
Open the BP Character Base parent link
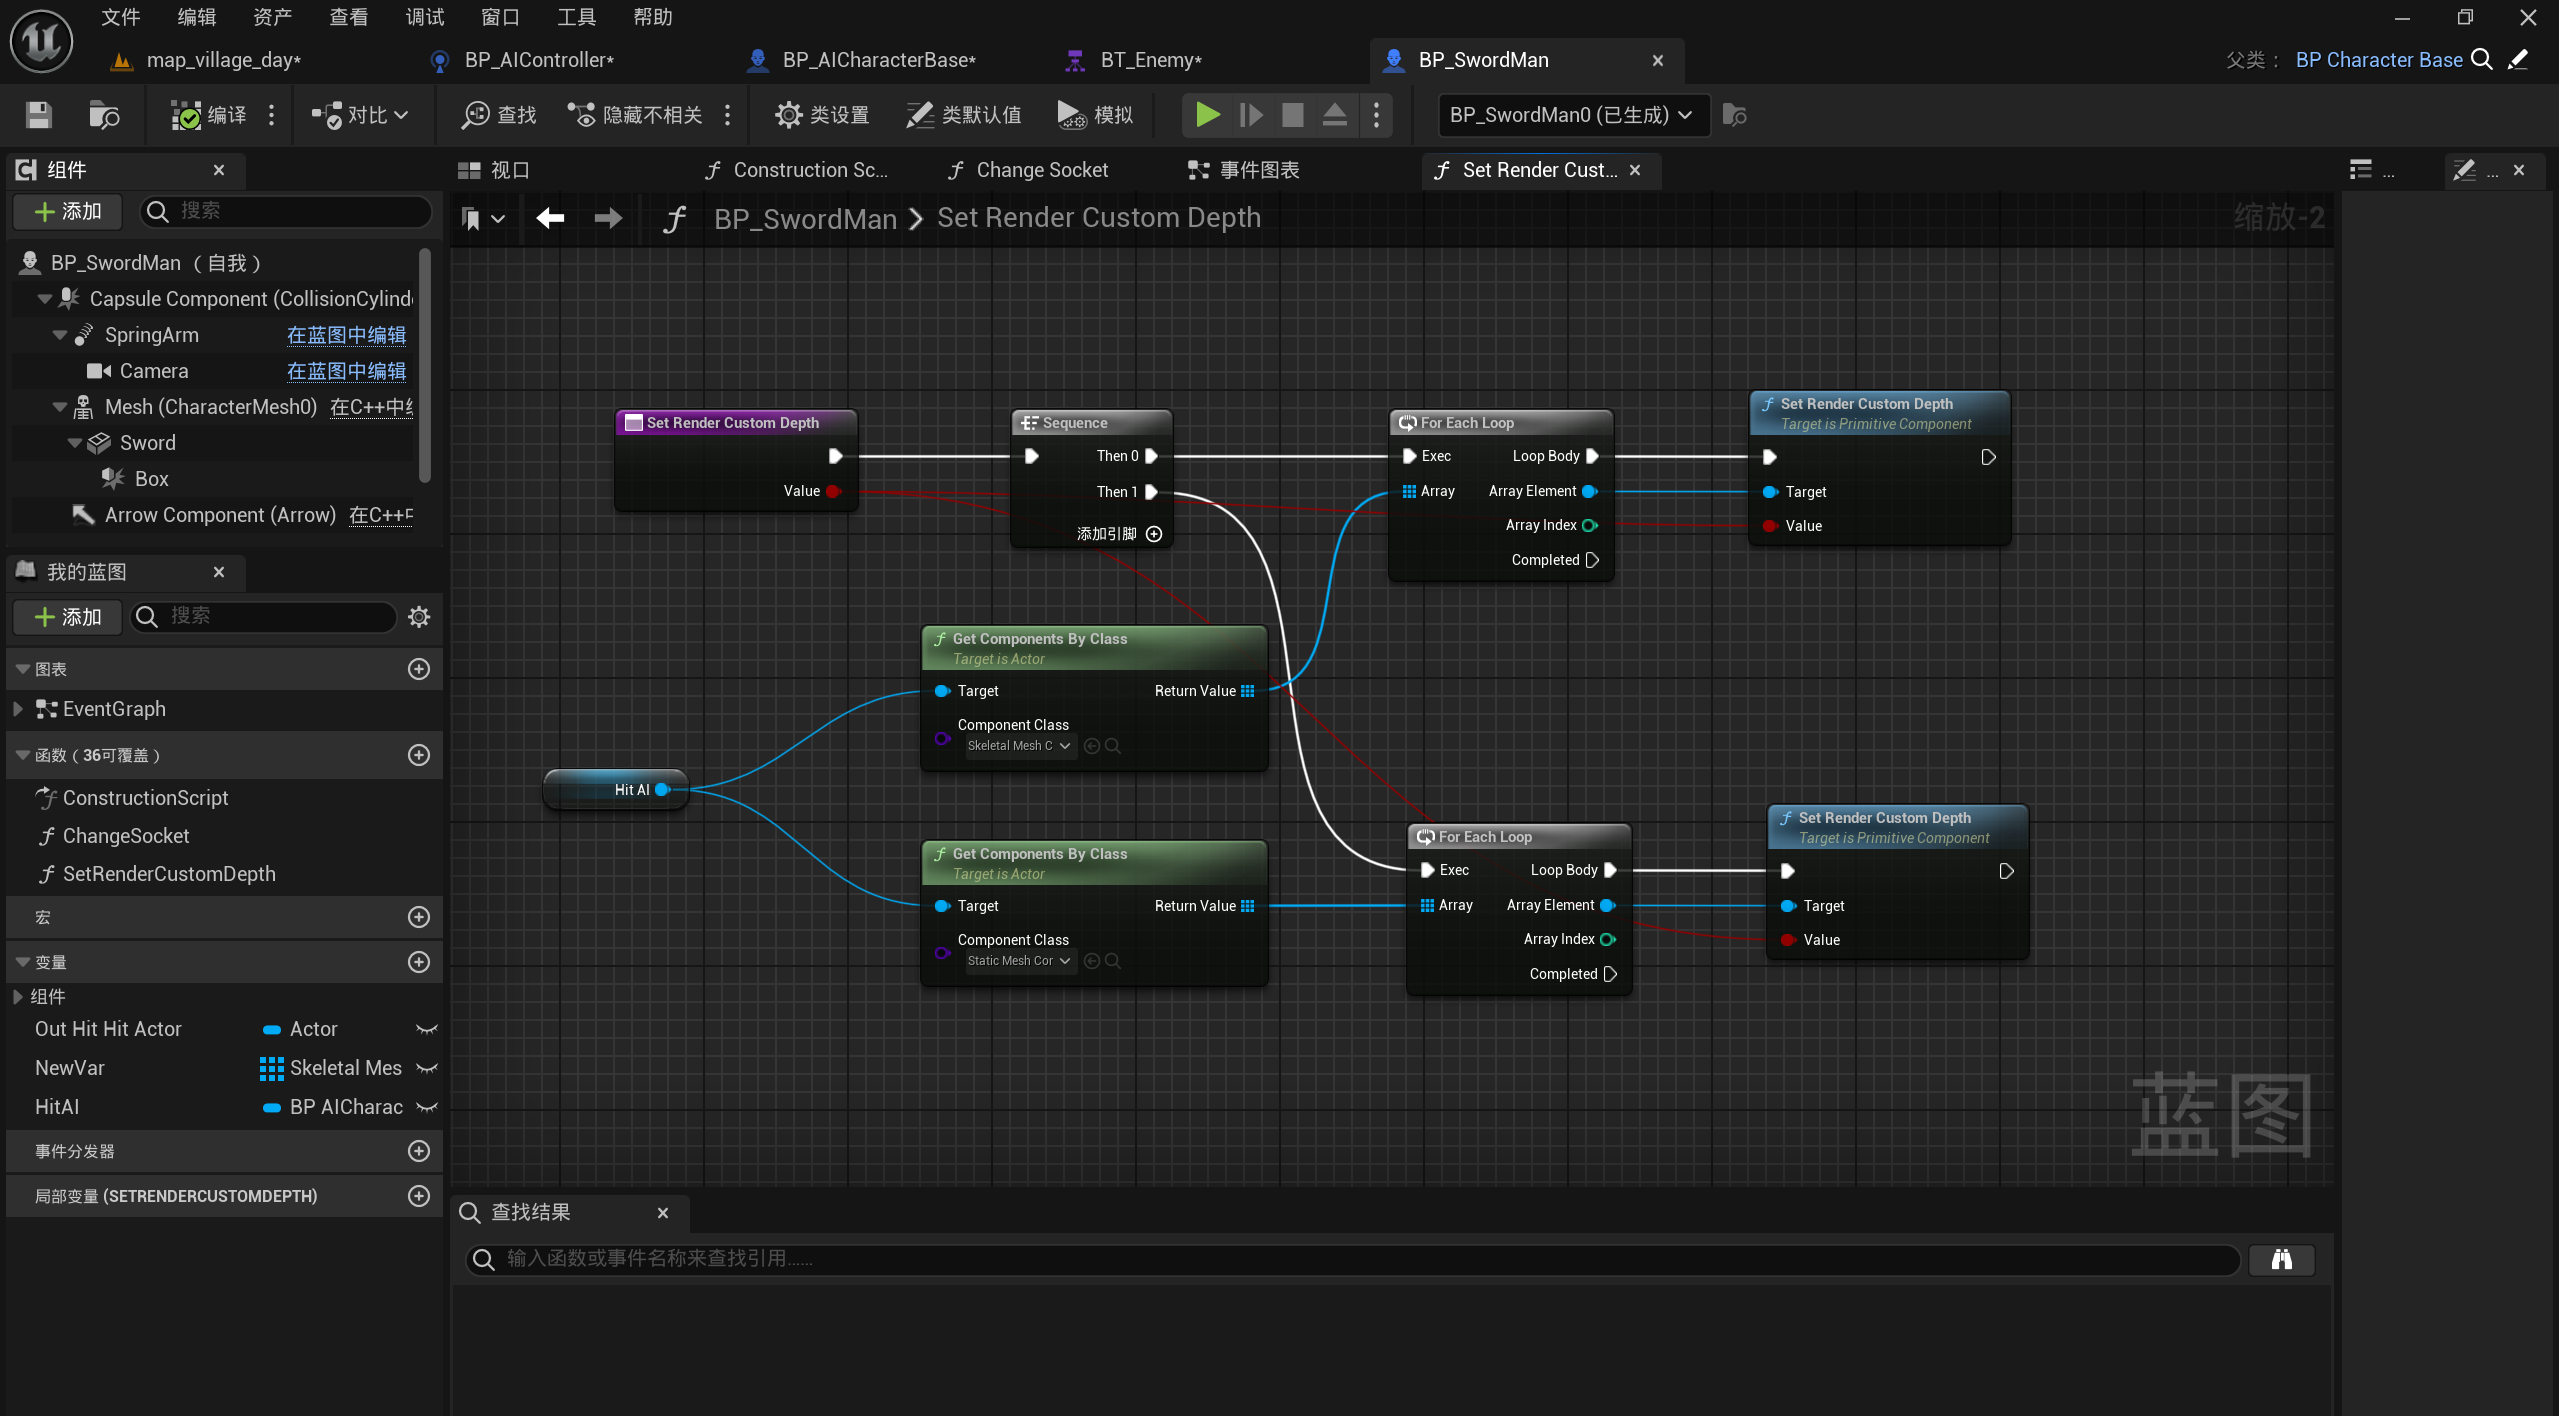coord(2378,60)
